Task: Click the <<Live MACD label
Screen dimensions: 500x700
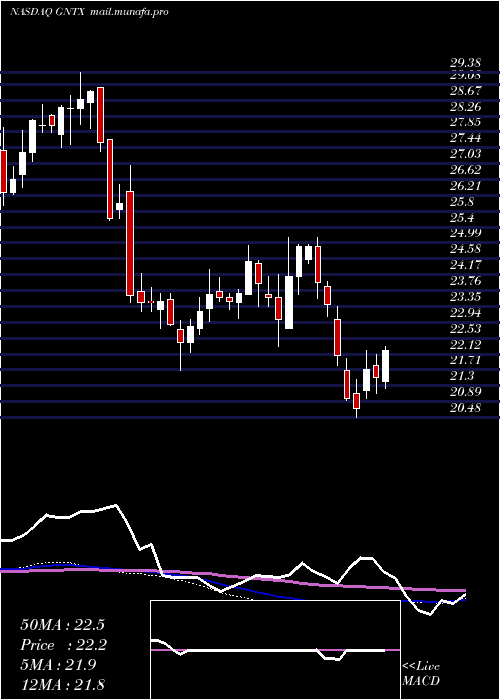Action: click(421, 674)
